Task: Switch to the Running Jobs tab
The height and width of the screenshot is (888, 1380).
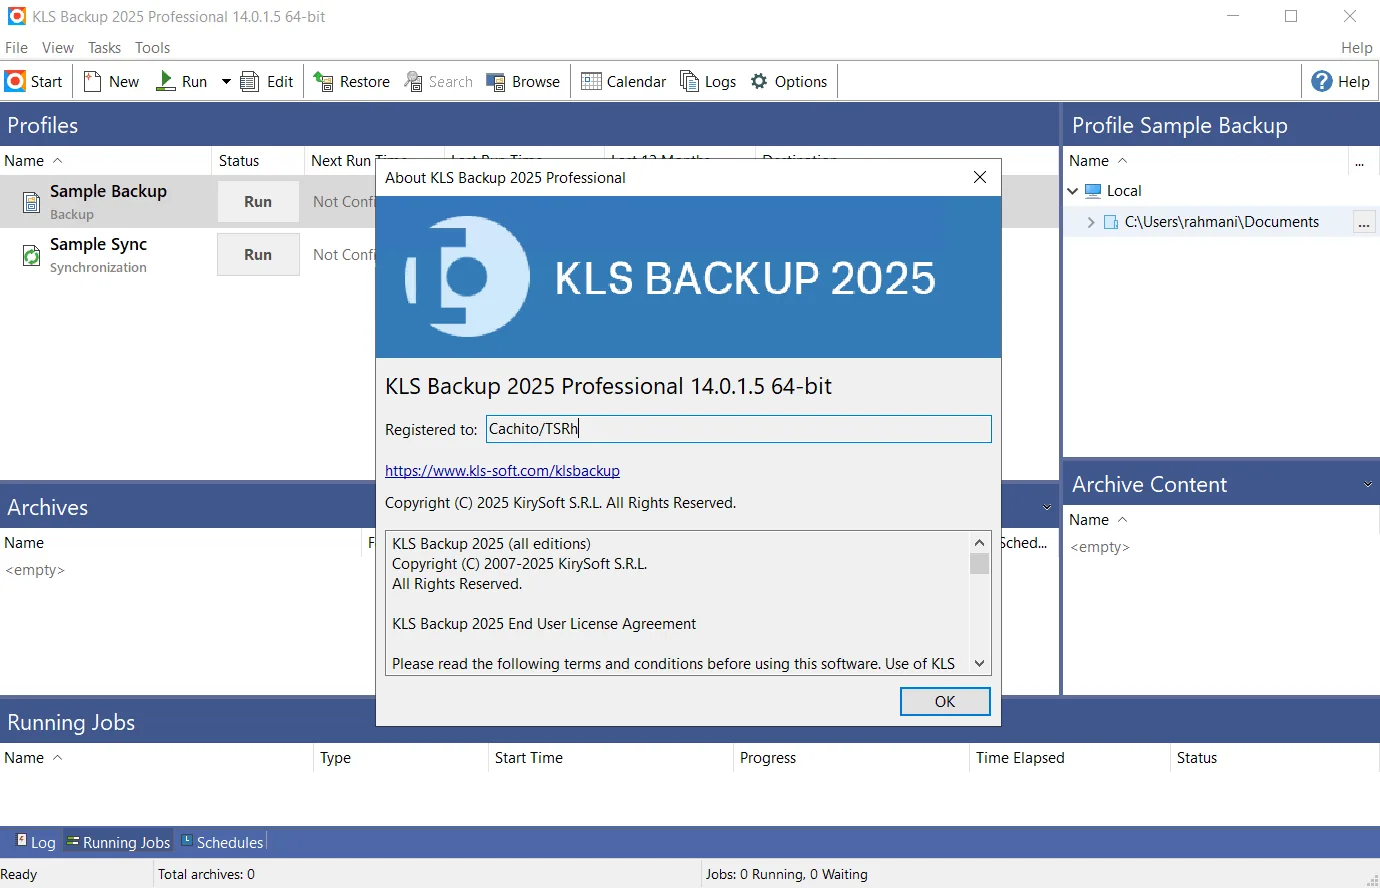Action: (x=118, y=842)
